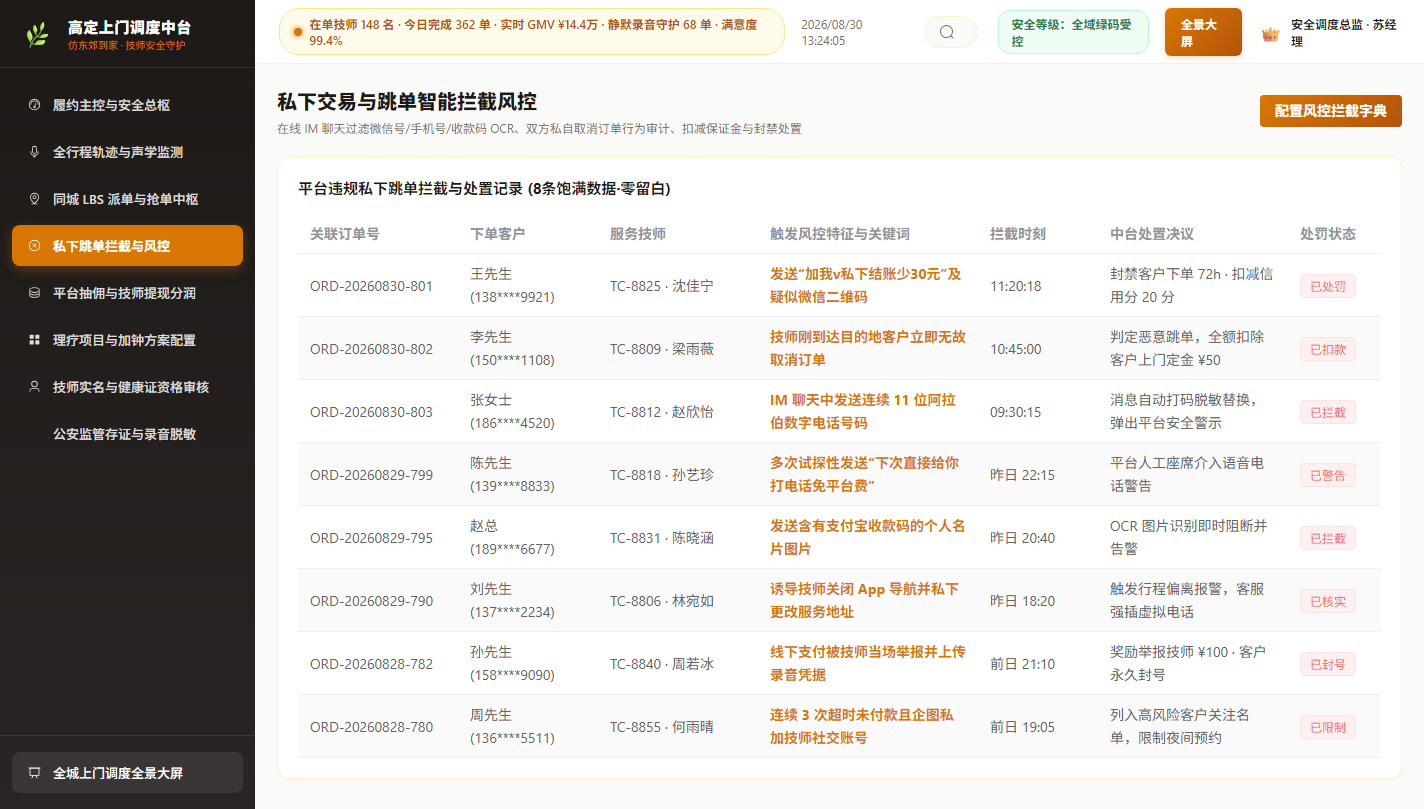1424x809 pixels.
Task: Click the 已封号 status tag
Action: click(x=1327, y=664)
